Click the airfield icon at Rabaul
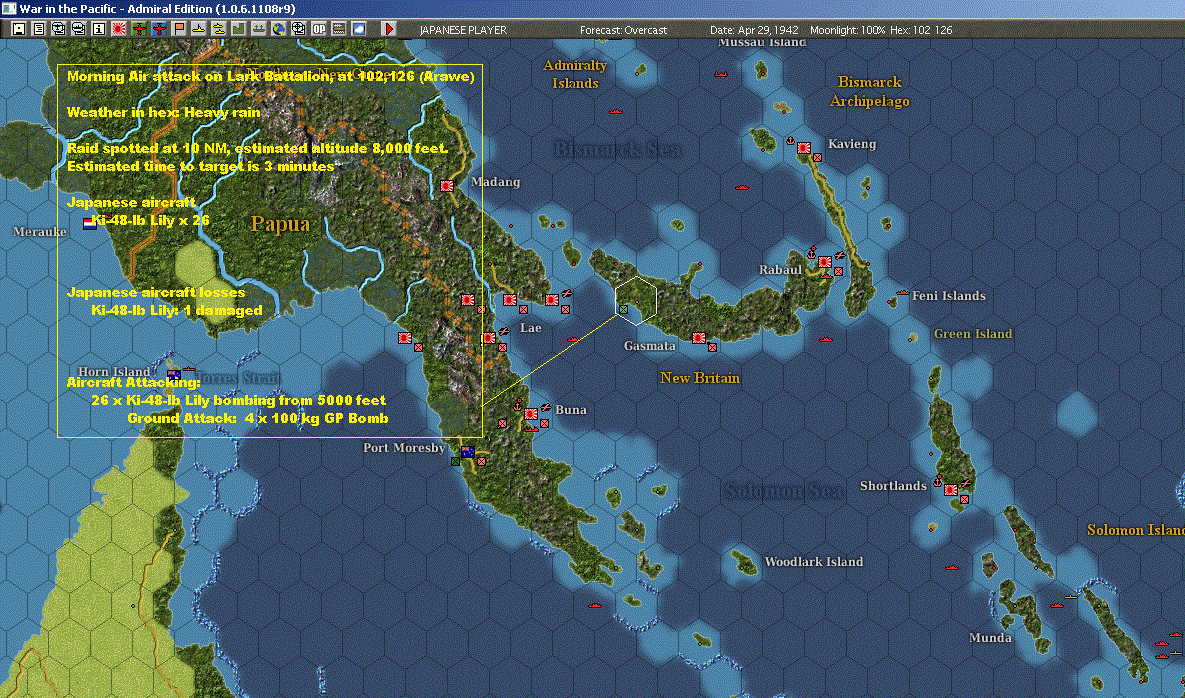This screenshot has height=698, width=1185. click(x=840, y=255)
